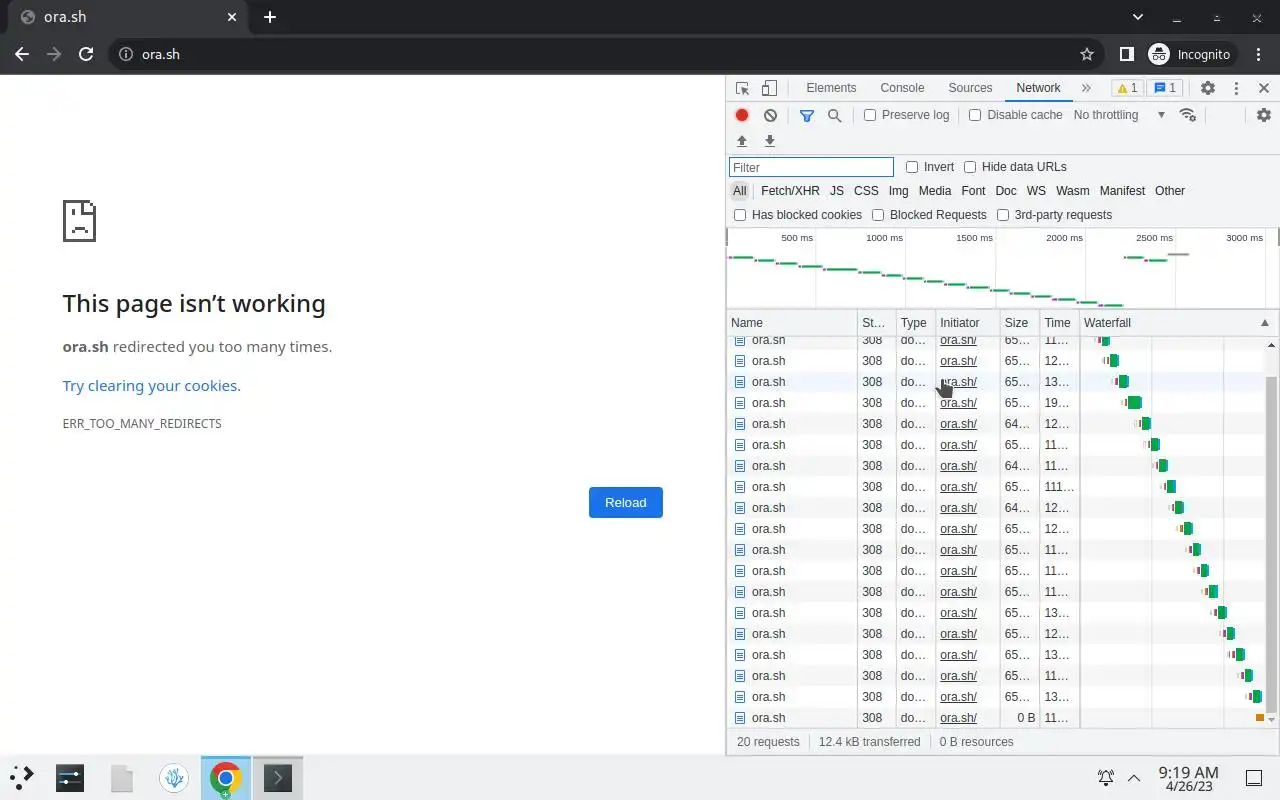Open Chrome three-dot menu
1280x800 pixels.
1256,54
